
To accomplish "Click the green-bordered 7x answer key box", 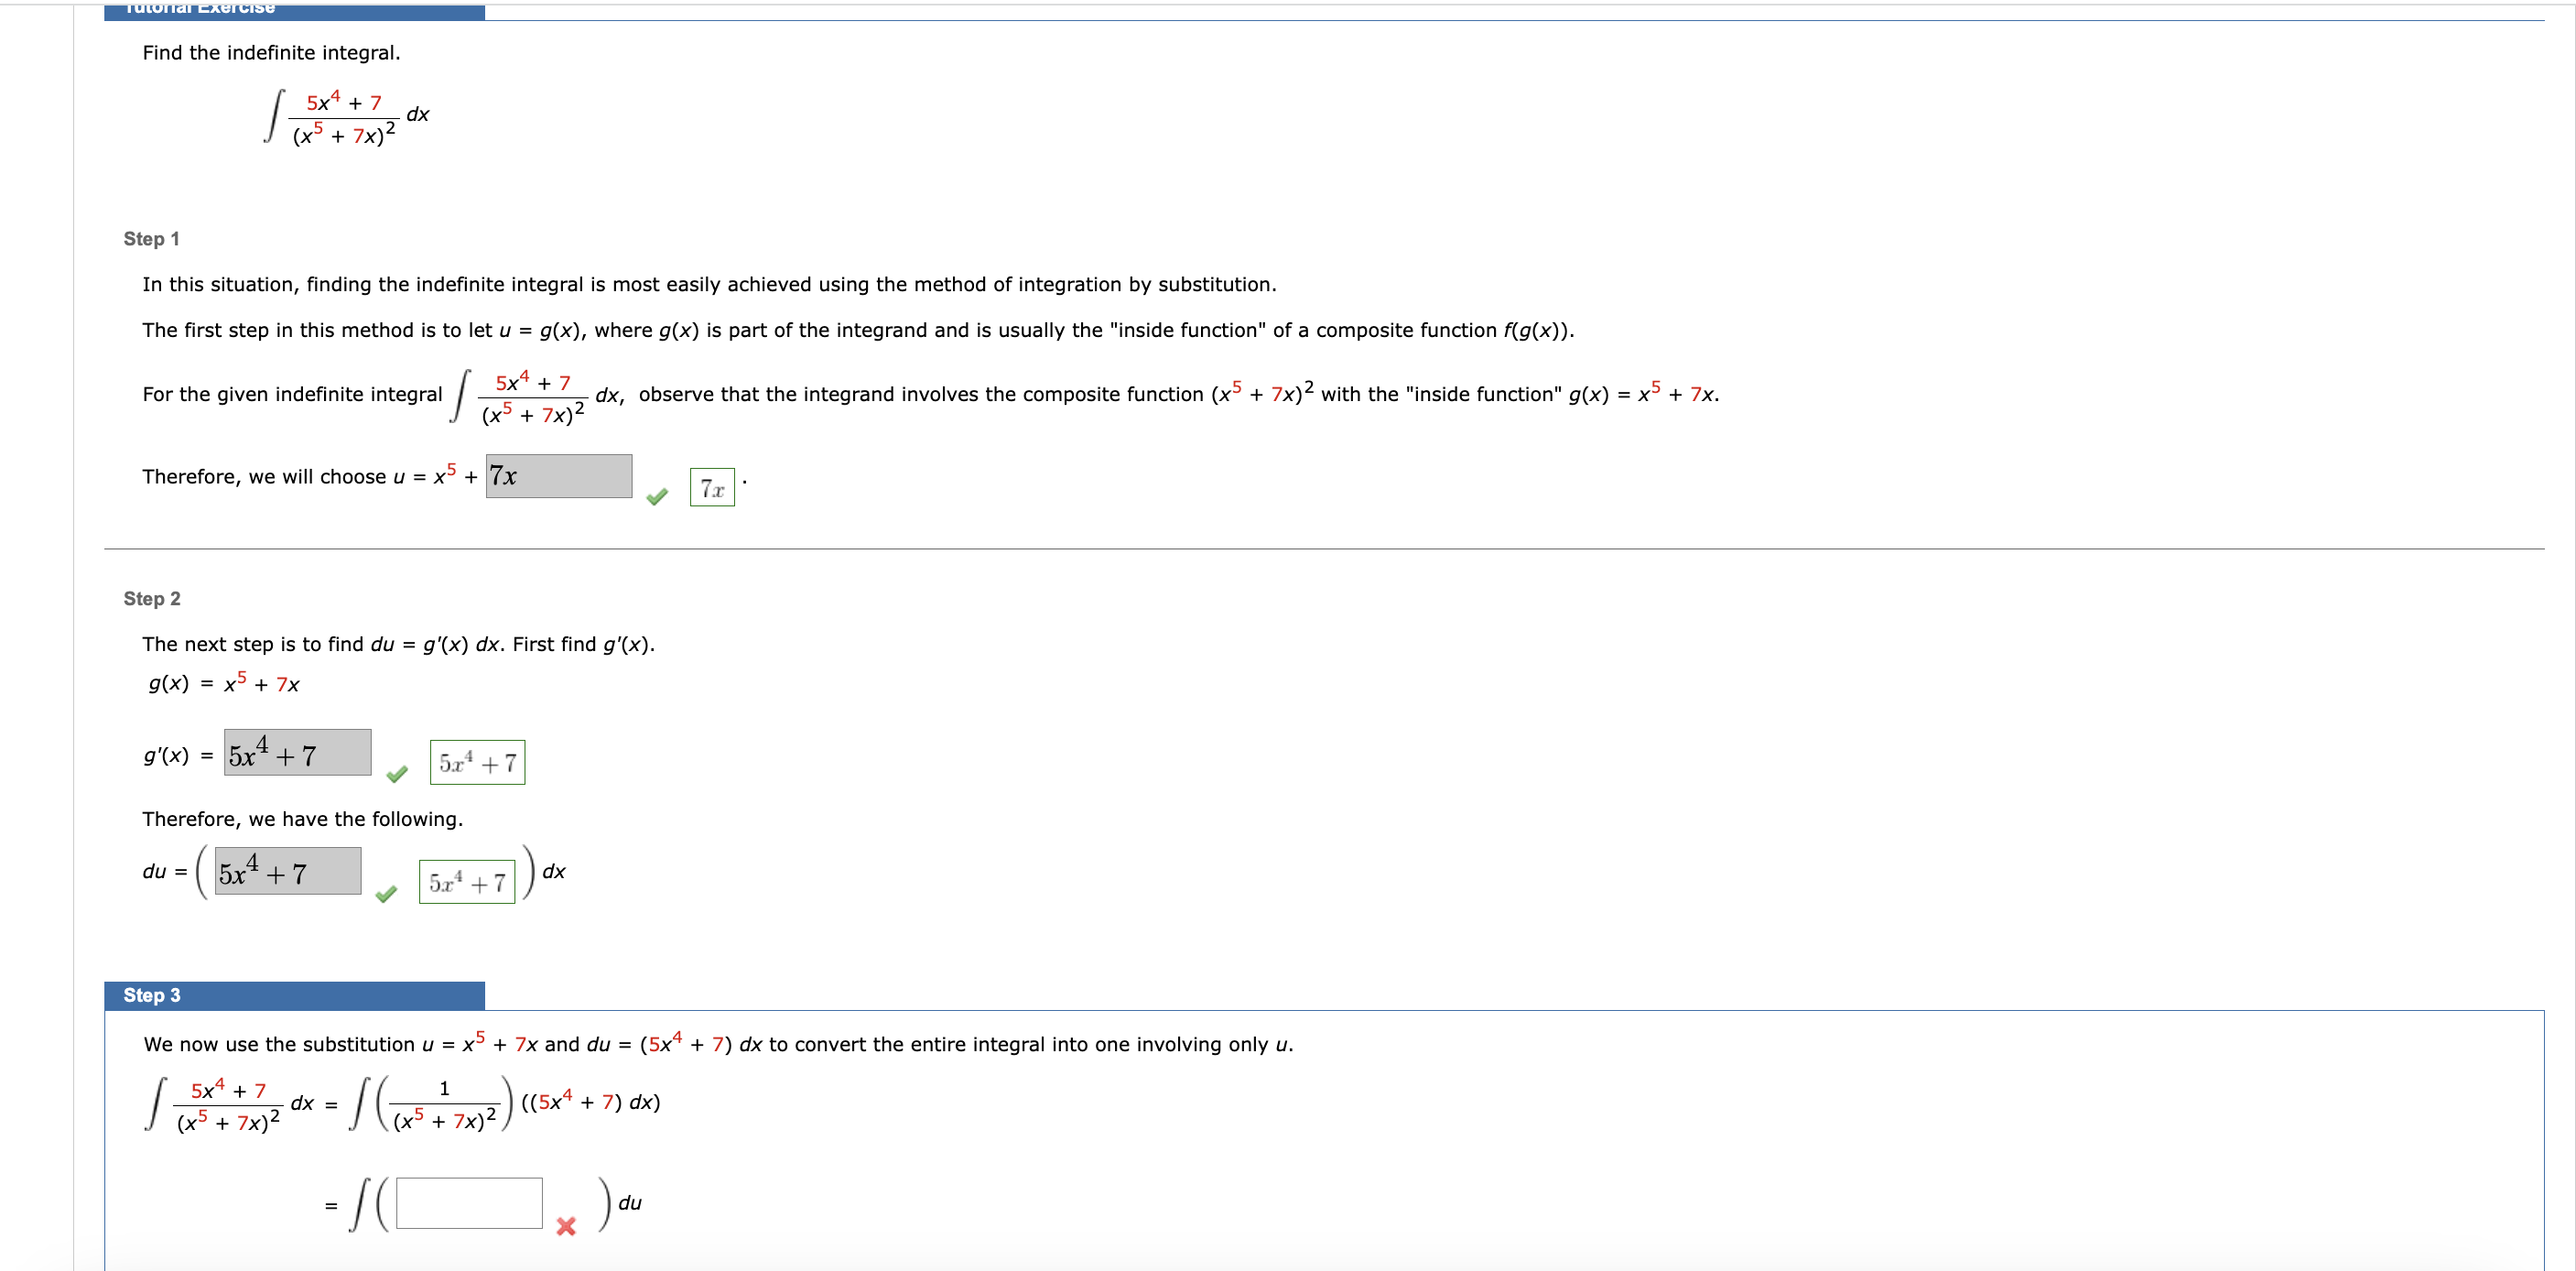I will click(x=712, y=488).
